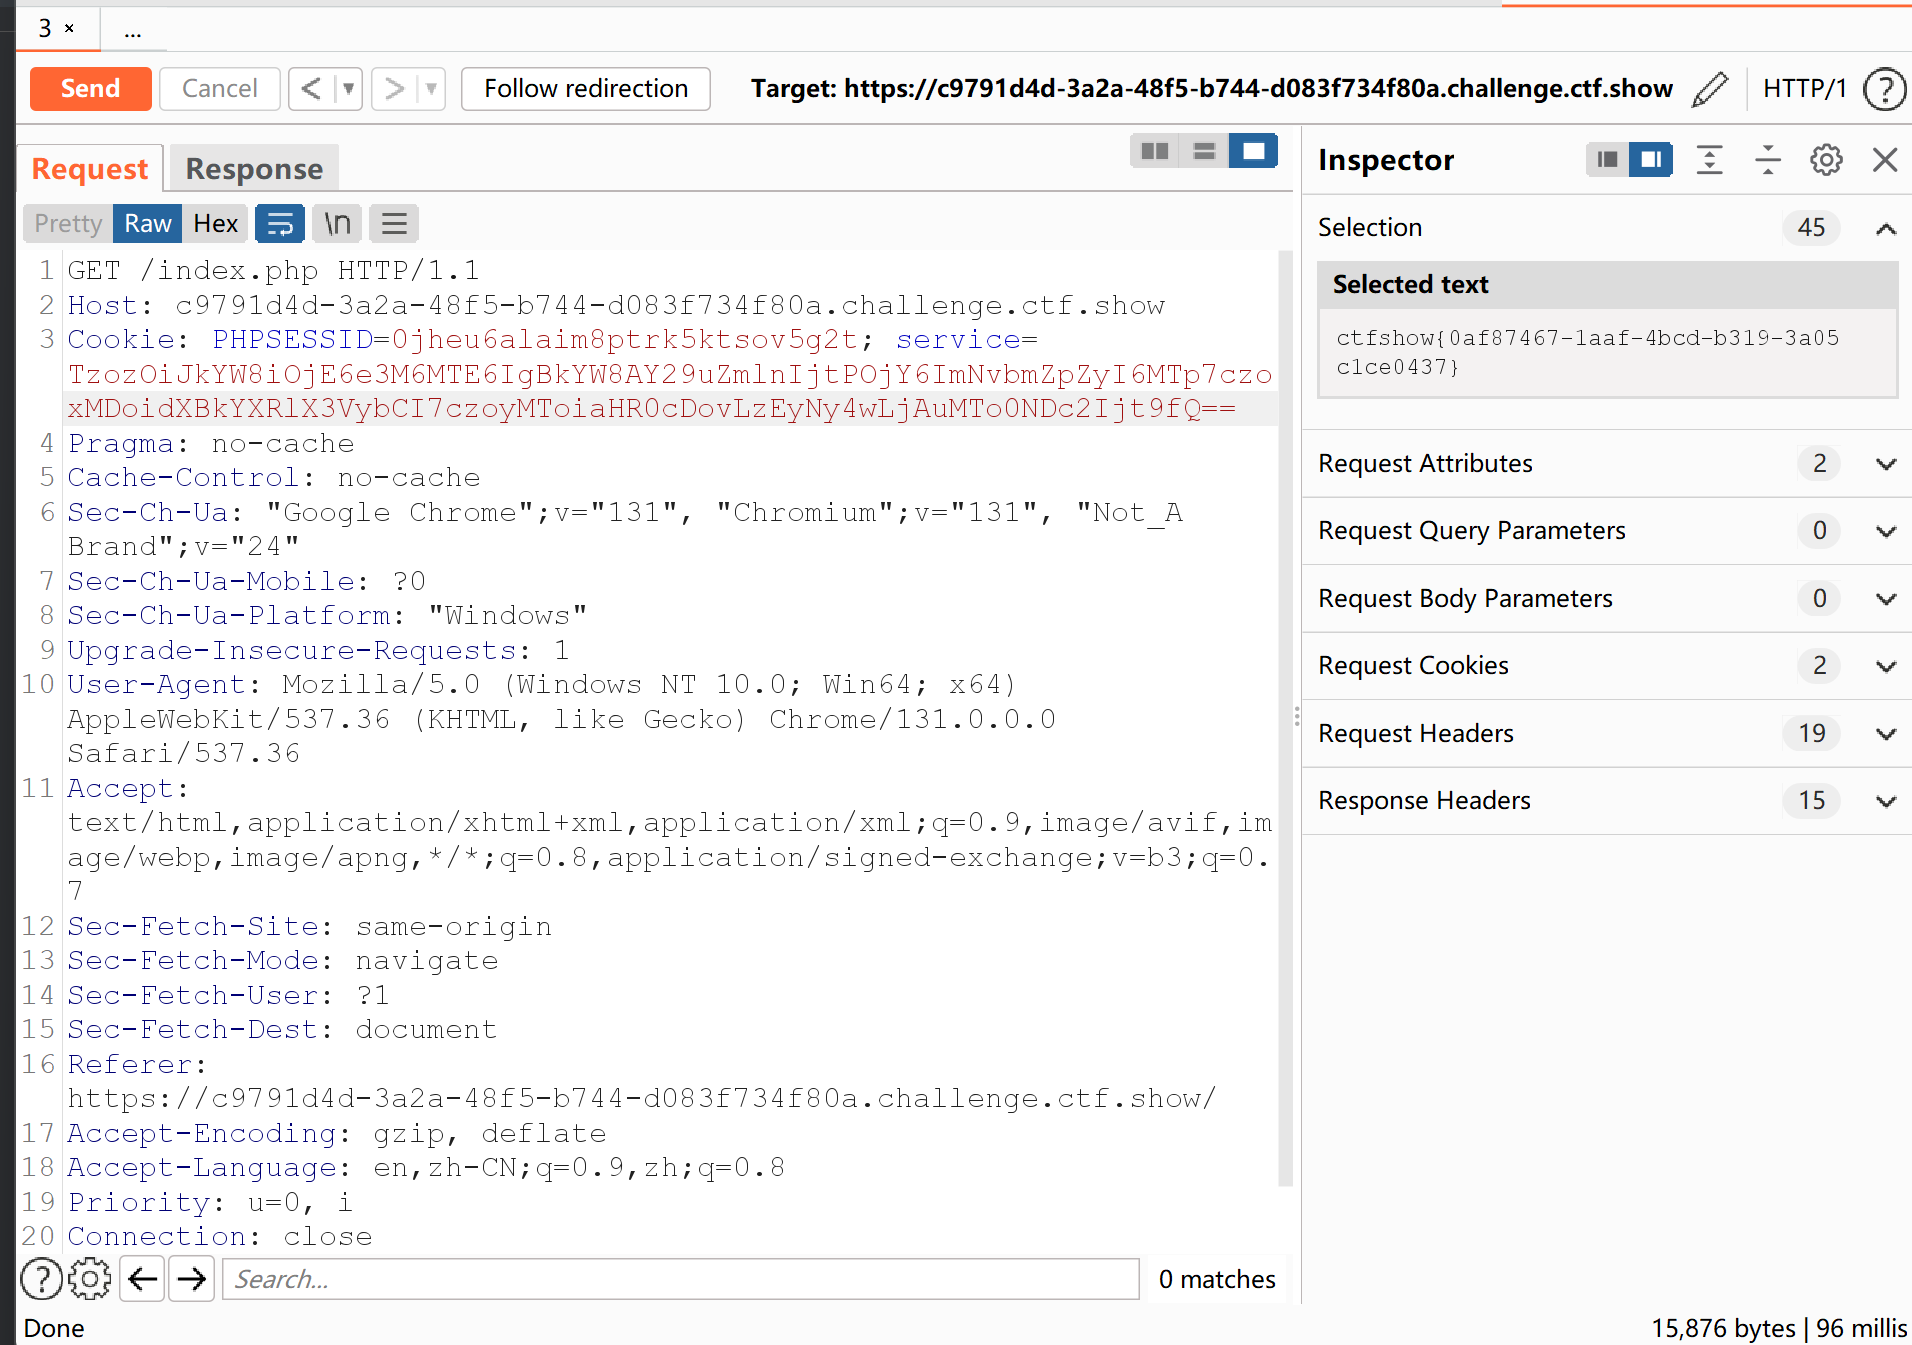Open the Inspector settings gear
The image size is (1912, 1345).
click(1826, 160)
